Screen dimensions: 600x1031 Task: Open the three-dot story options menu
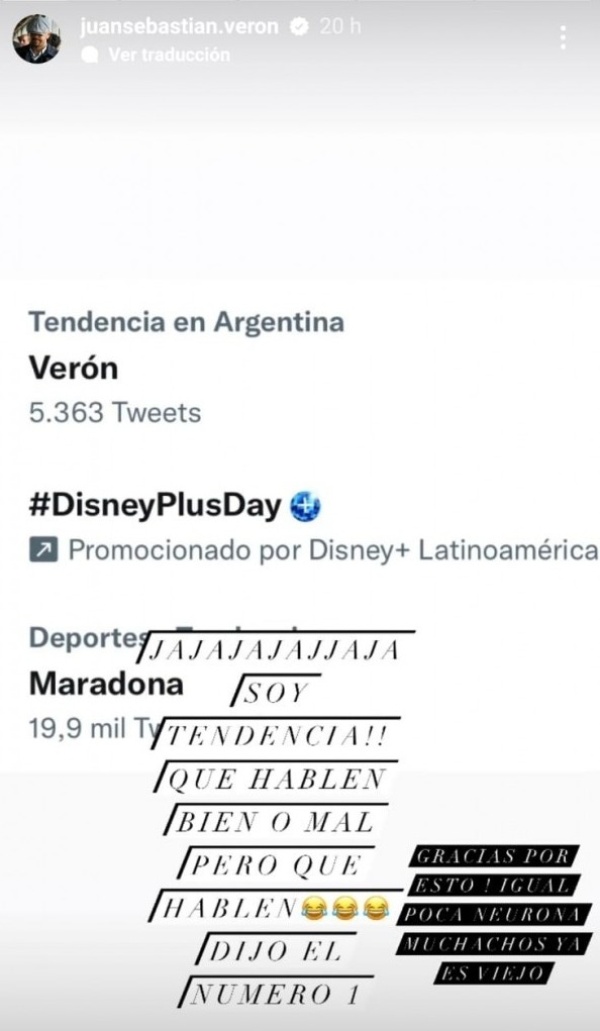[x=563, y=38]
